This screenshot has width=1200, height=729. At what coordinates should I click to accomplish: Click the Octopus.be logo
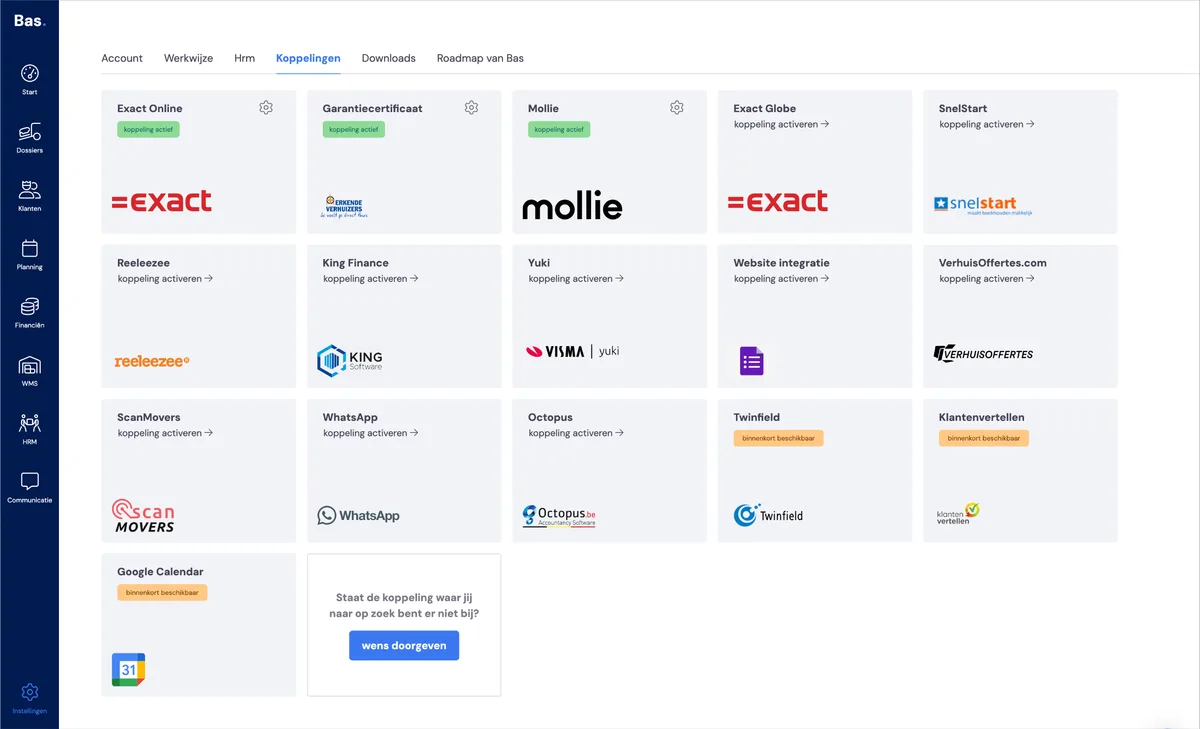tap(559, 516)
